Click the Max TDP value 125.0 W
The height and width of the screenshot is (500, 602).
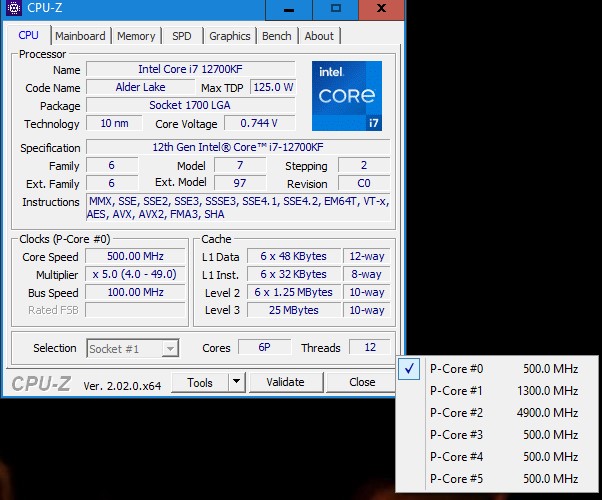coord(273,87)
